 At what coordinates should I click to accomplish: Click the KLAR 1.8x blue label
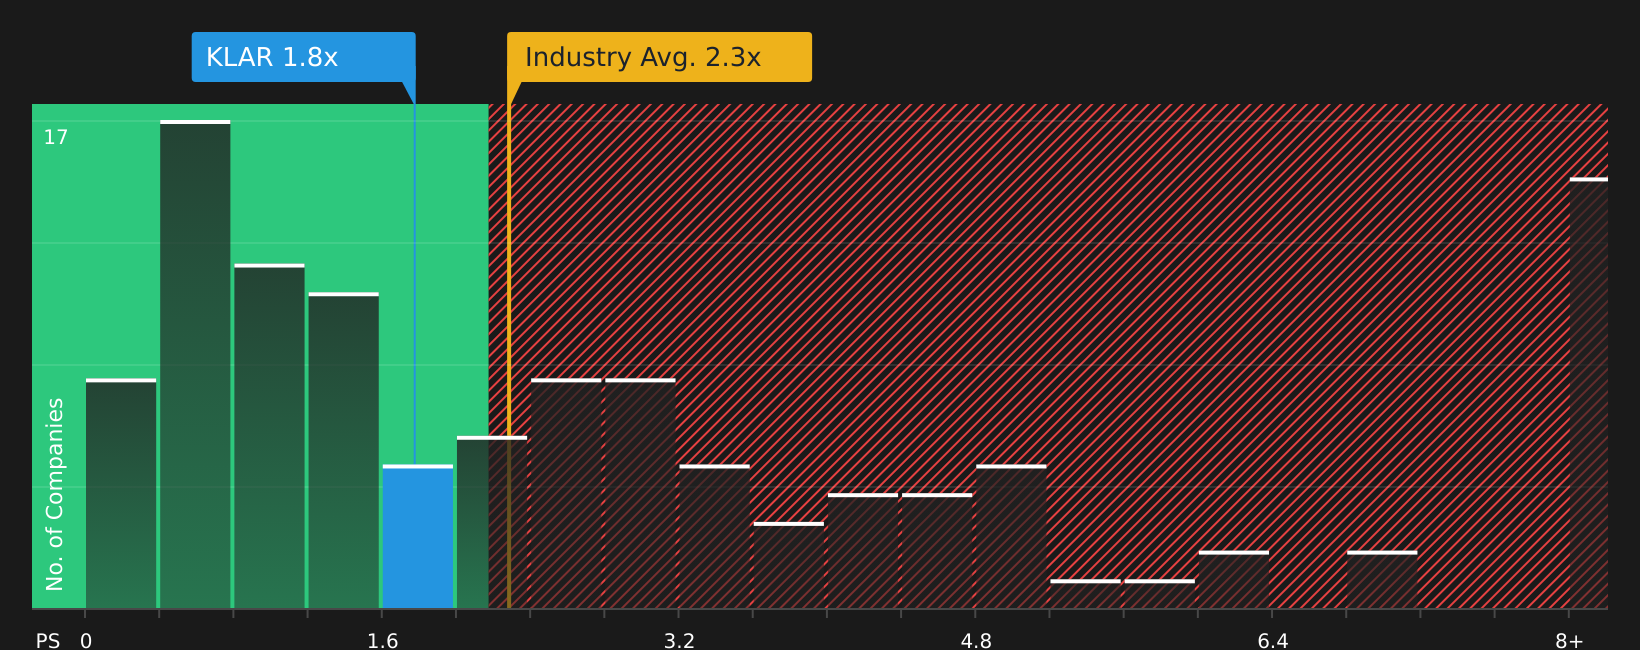303,57
